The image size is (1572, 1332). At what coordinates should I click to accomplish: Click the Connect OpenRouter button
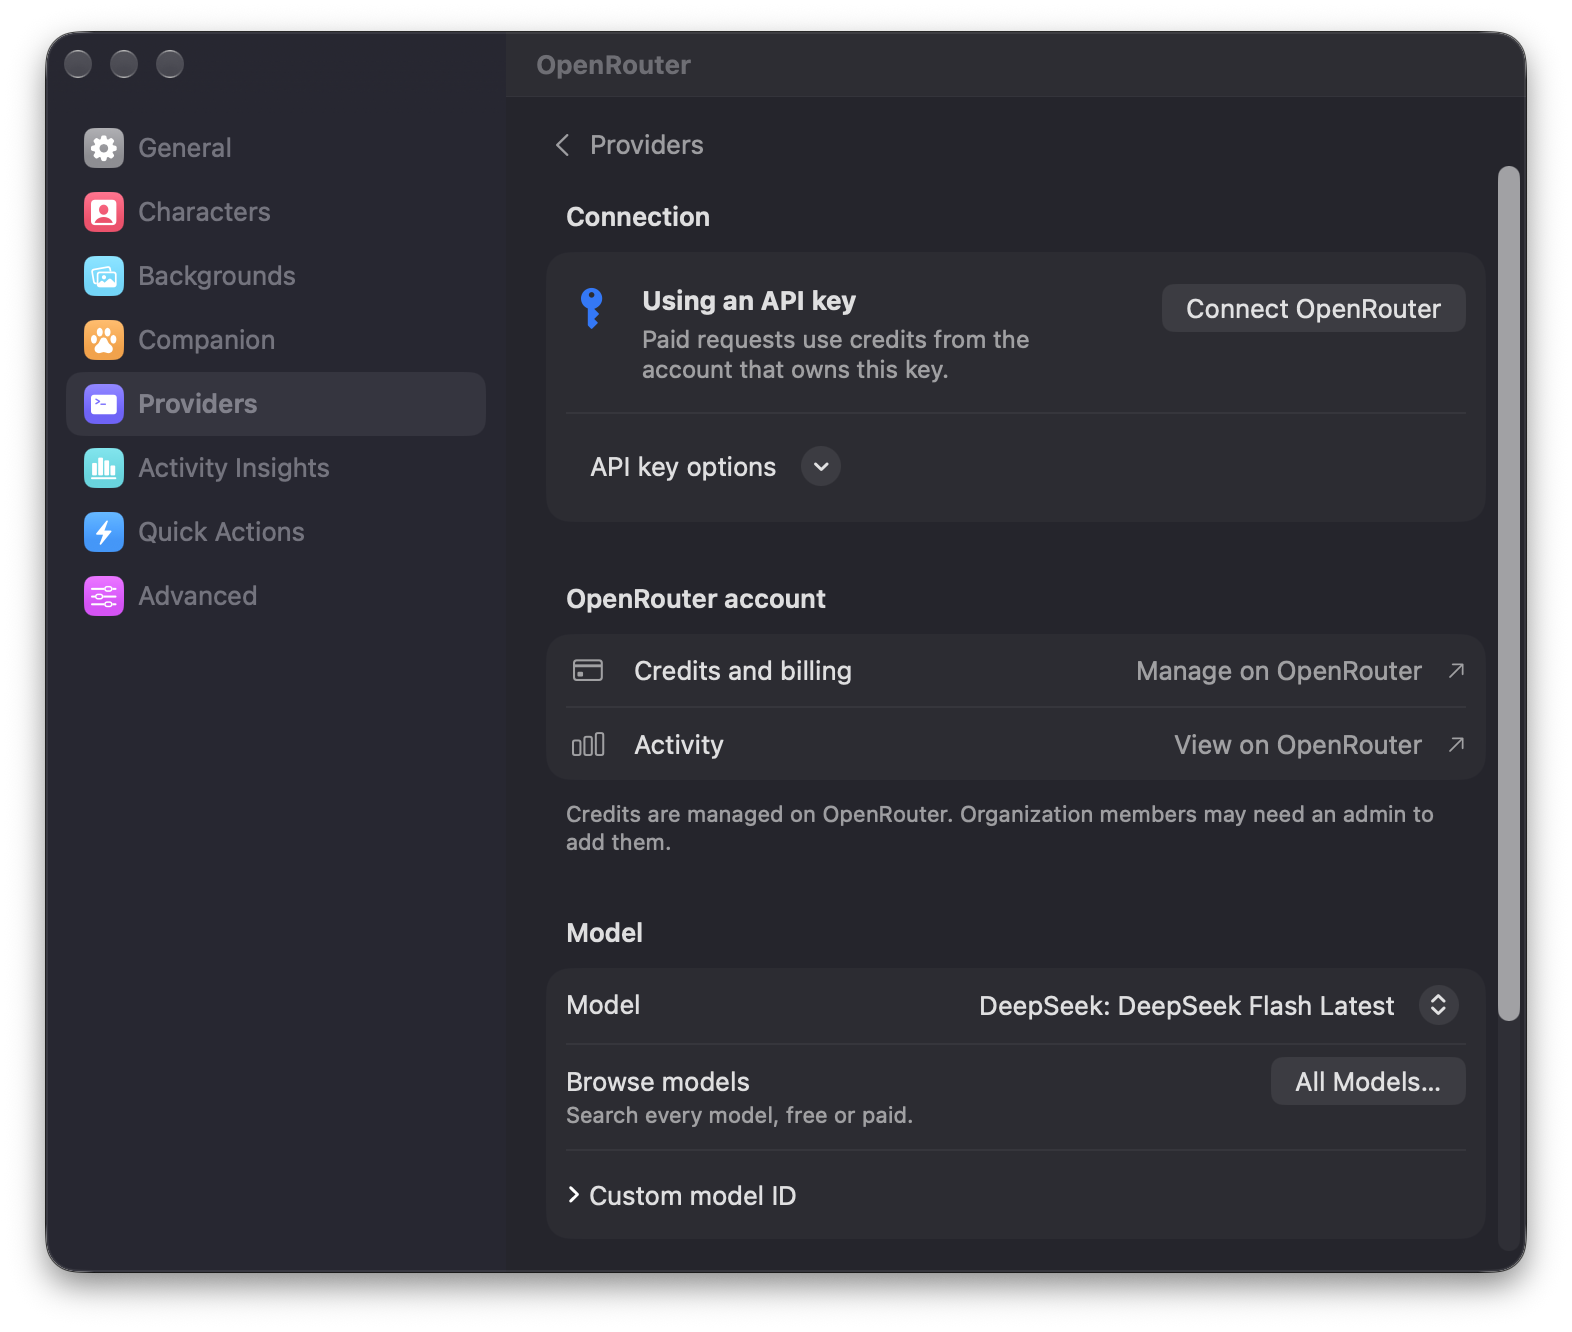coord(1313,309)
